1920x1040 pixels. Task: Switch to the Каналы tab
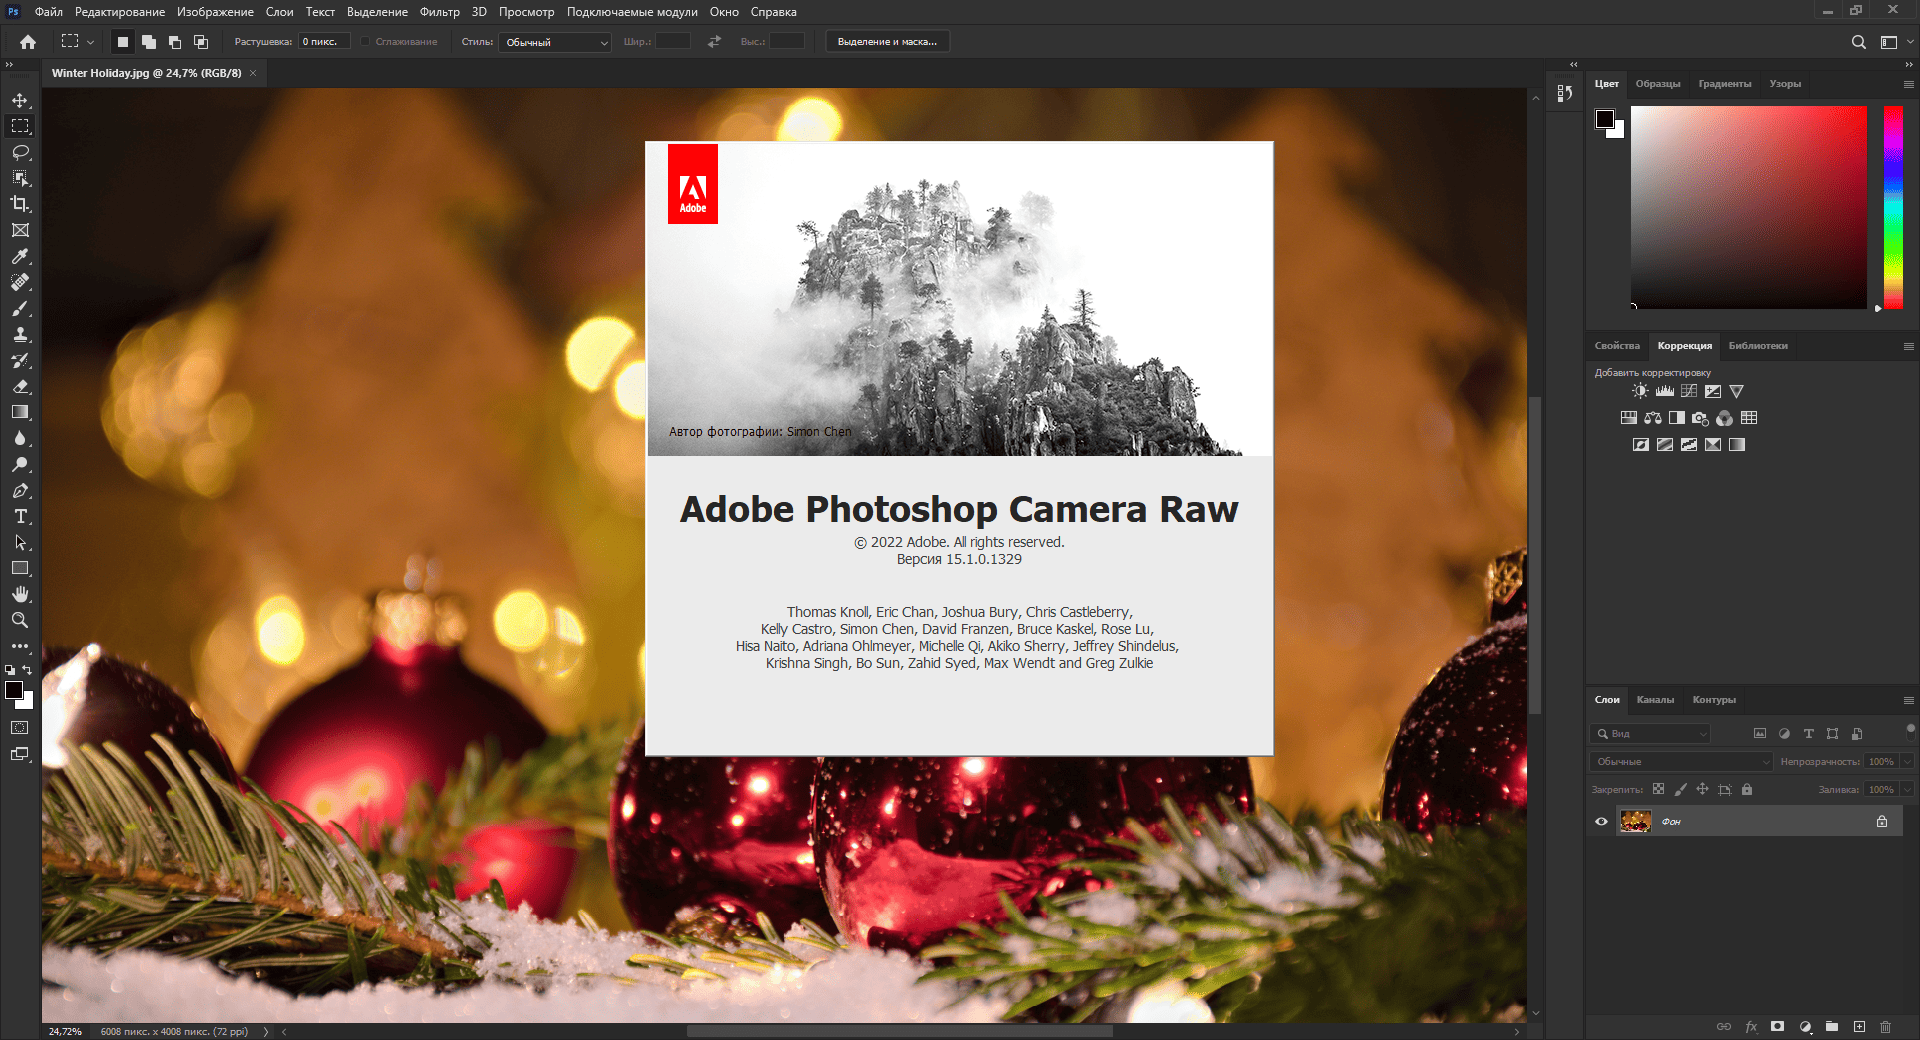(1655, 700)
